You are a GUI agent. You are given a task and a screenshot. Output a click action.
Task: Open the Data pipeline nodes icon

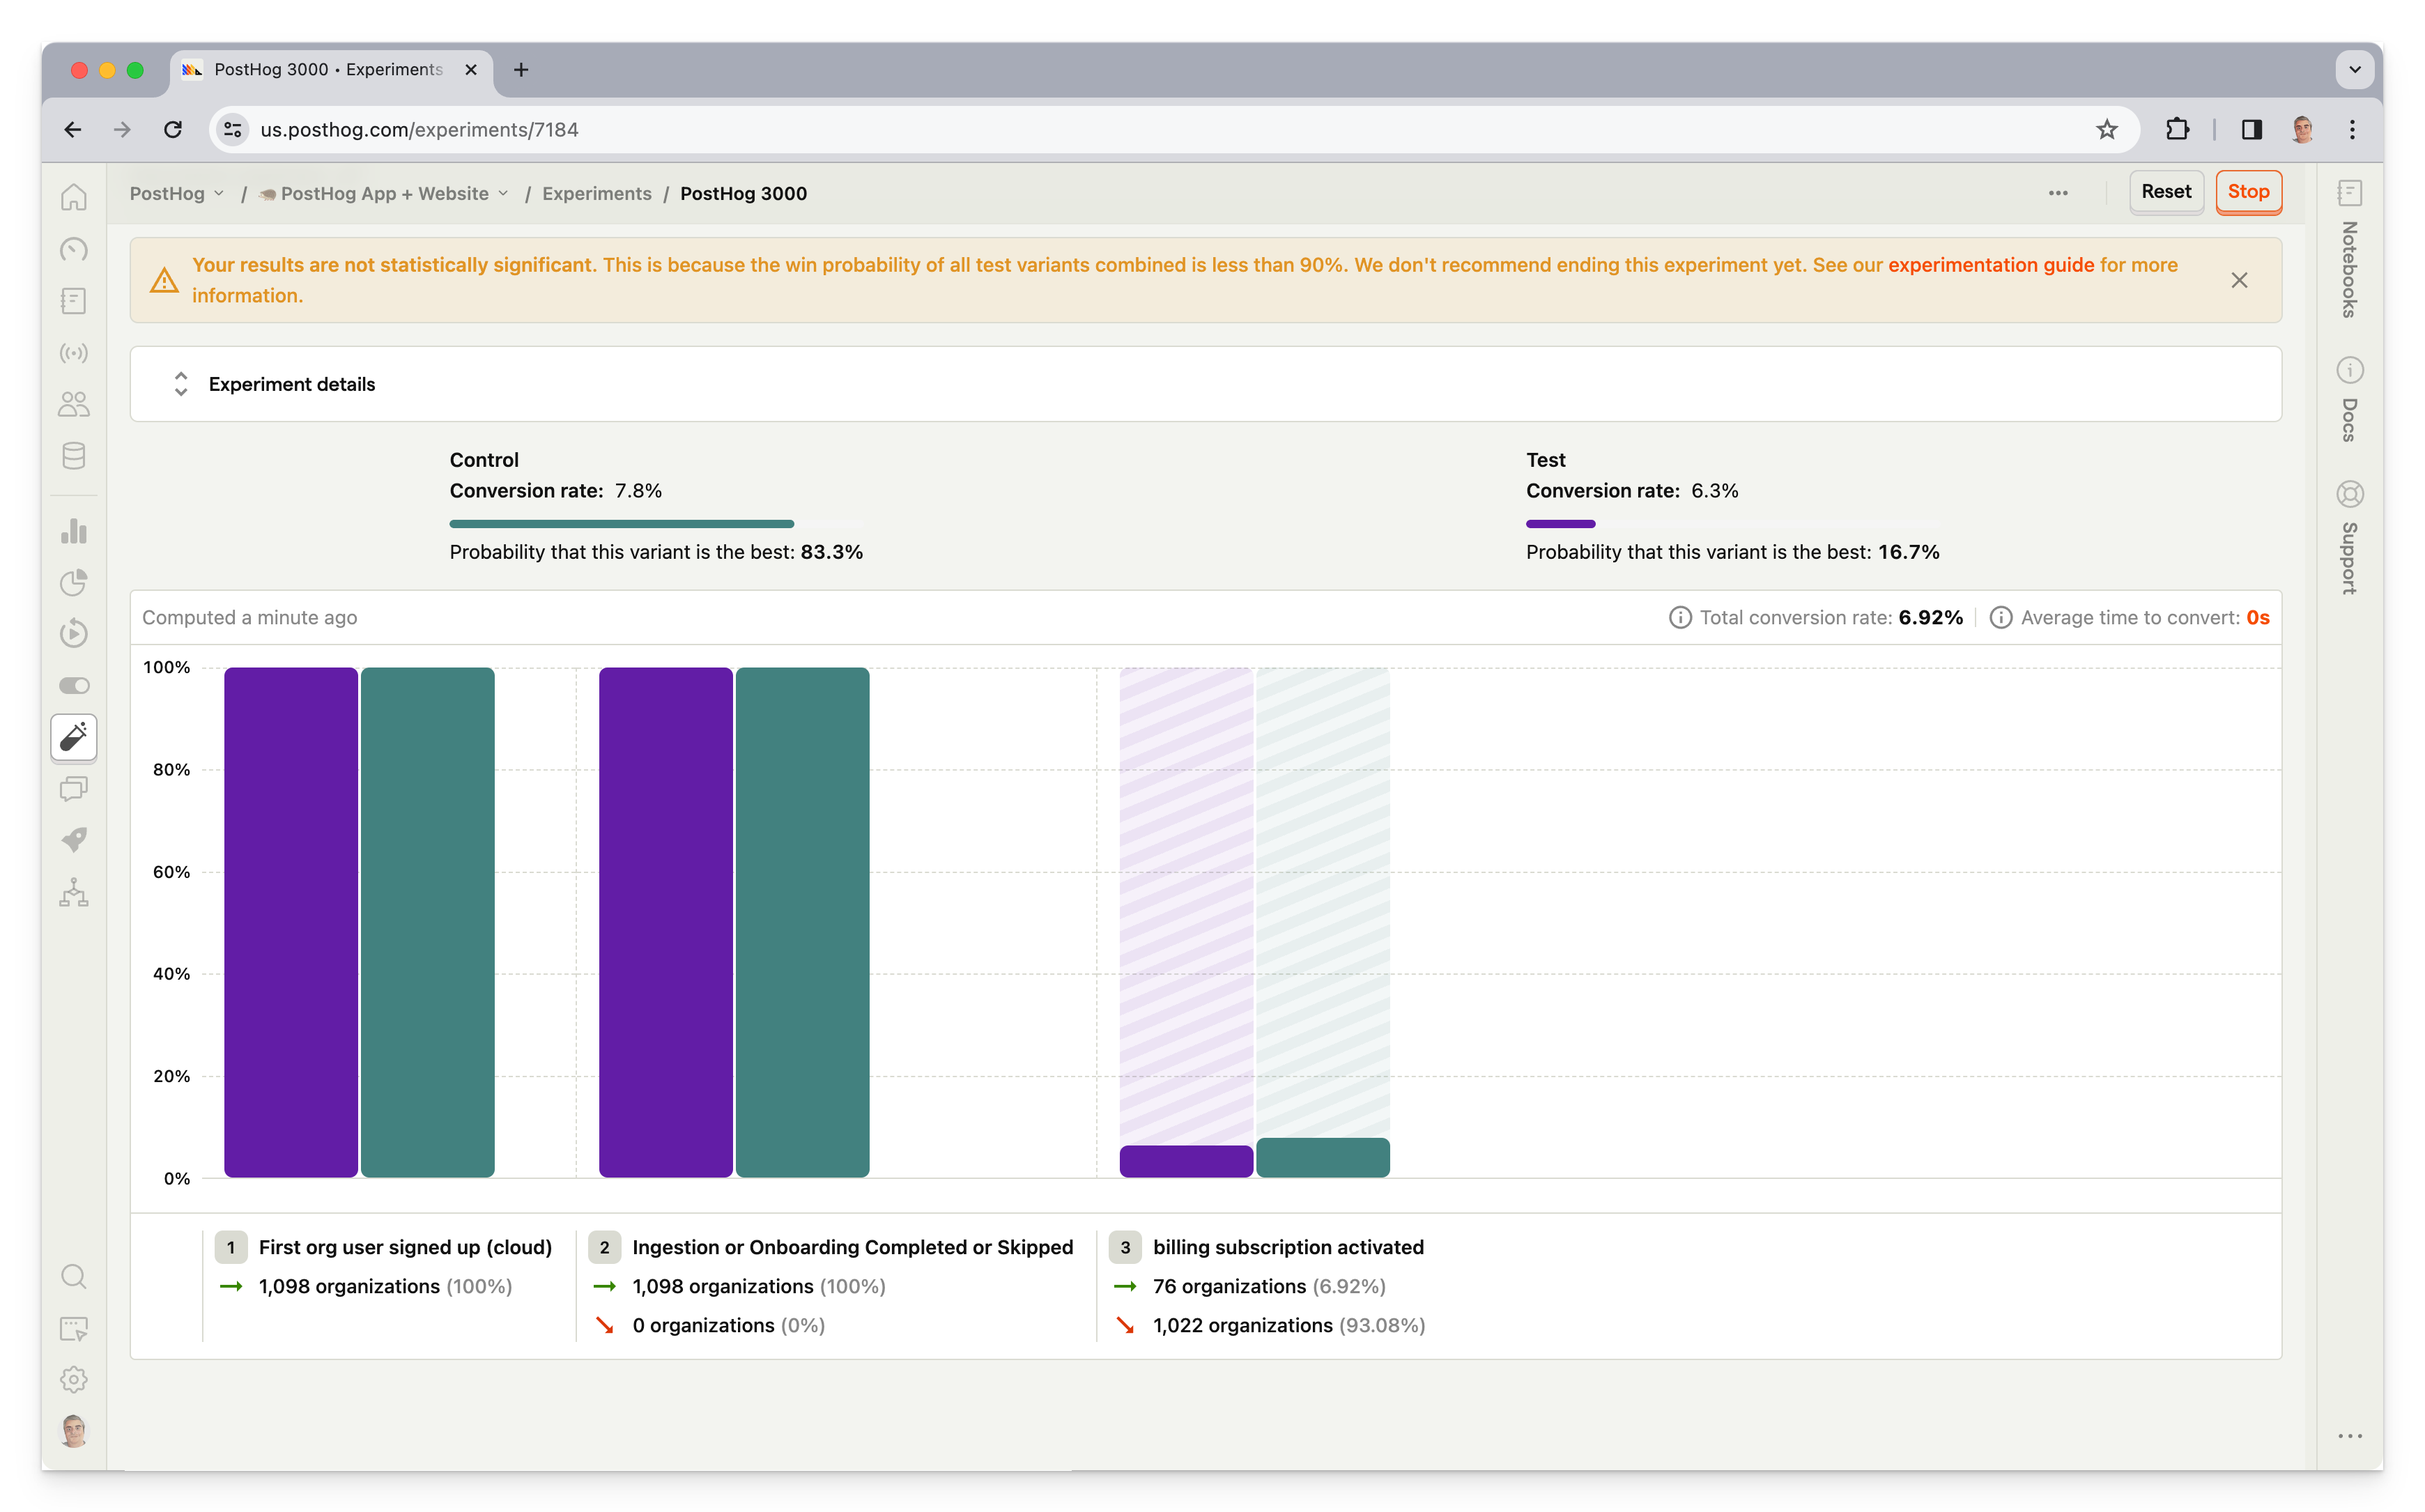pos(73,892)
